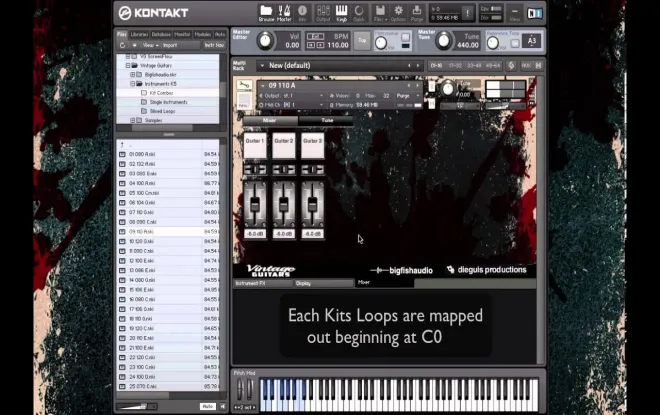Click the eject icon in browser toolbar
Viewport: 660px width, 415px height.
[x=134, y=45]
